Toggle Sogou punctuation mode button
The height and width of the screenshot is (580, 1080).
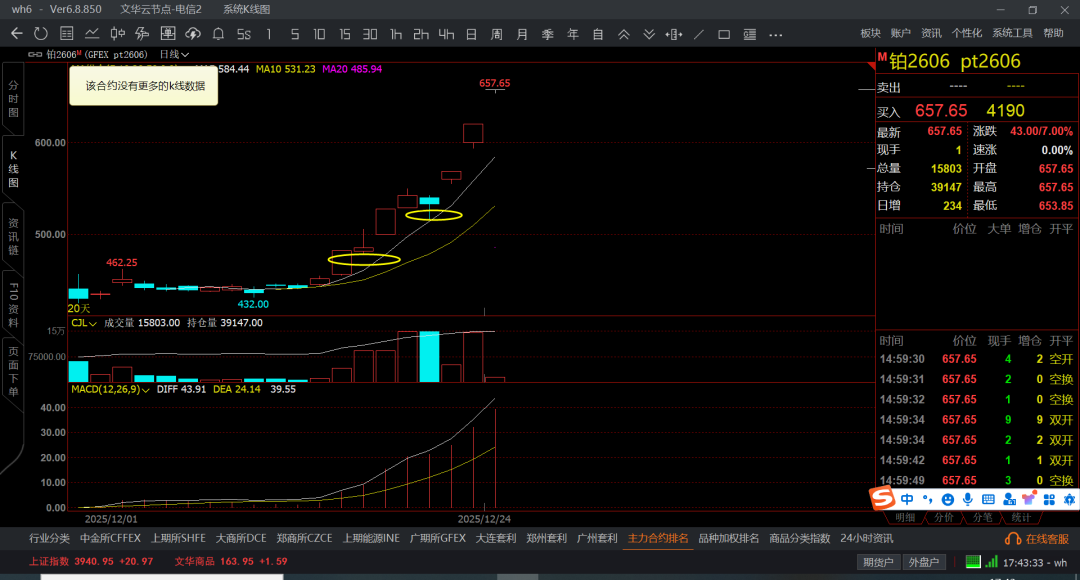928,499
